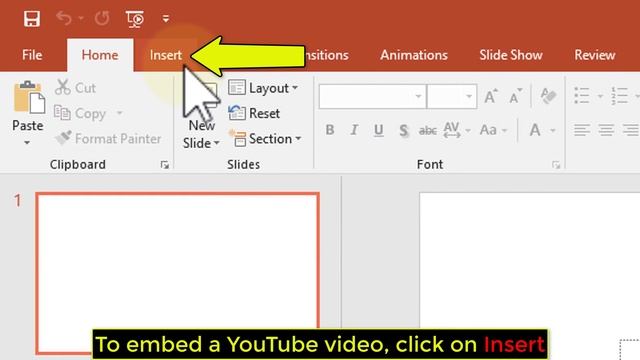Click the Clear All Formatting icon
This screenshot has height=360, width=640.
[548, 96]
